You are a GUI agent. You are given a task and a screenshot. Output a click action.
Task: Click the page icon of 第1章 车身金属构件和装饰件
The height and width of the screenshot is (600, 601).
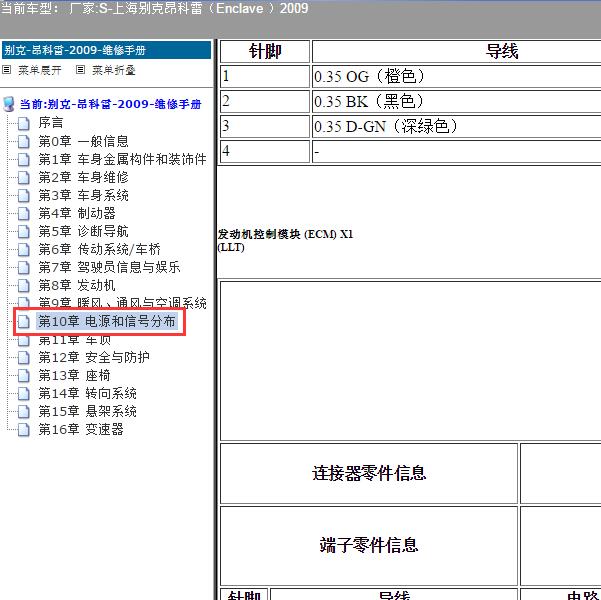[24, 159]
